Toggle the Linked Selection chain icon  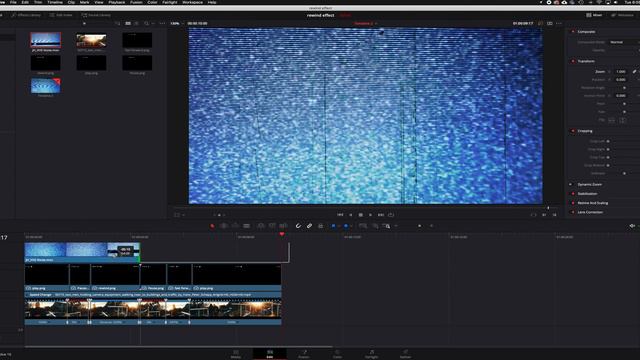point(309,226)
